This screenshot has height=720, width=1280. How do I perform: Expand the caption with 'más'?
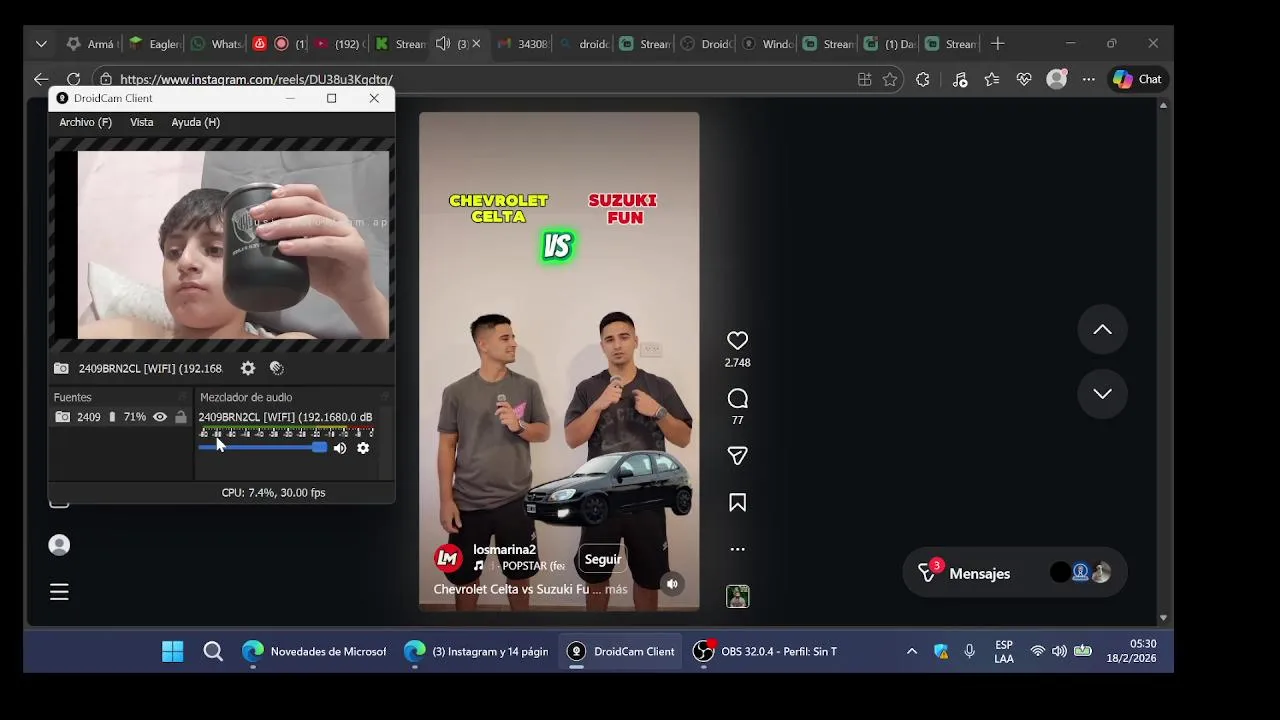pyautogui.click(x=616, y=590)
